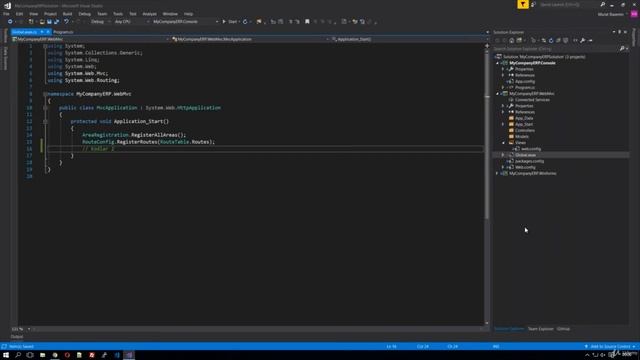Click the taskbar search icon
Viewport: 640px width, 360px height.
pyautogui.click(x=18, y=355)
